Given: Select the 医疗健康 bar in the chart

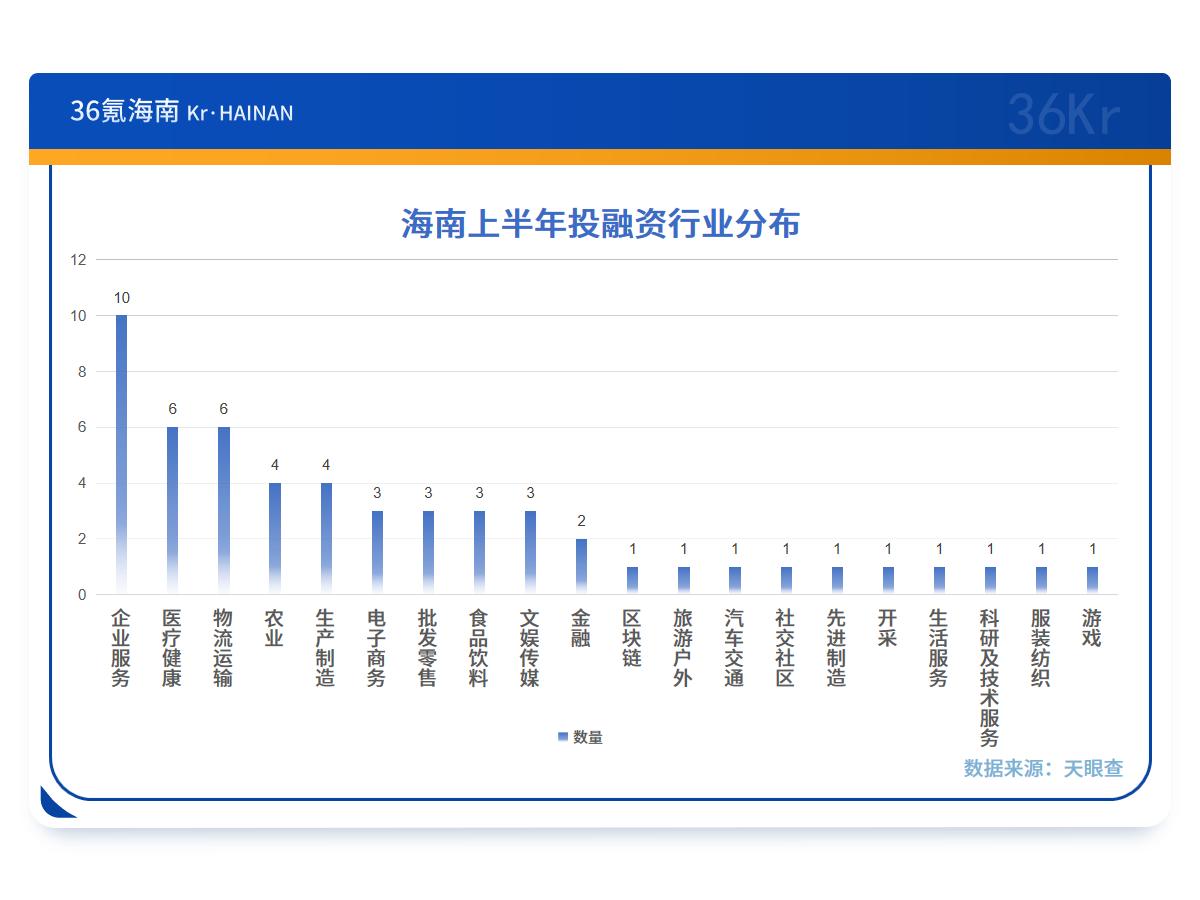Looking at the screenshot, I should (172, 511).
